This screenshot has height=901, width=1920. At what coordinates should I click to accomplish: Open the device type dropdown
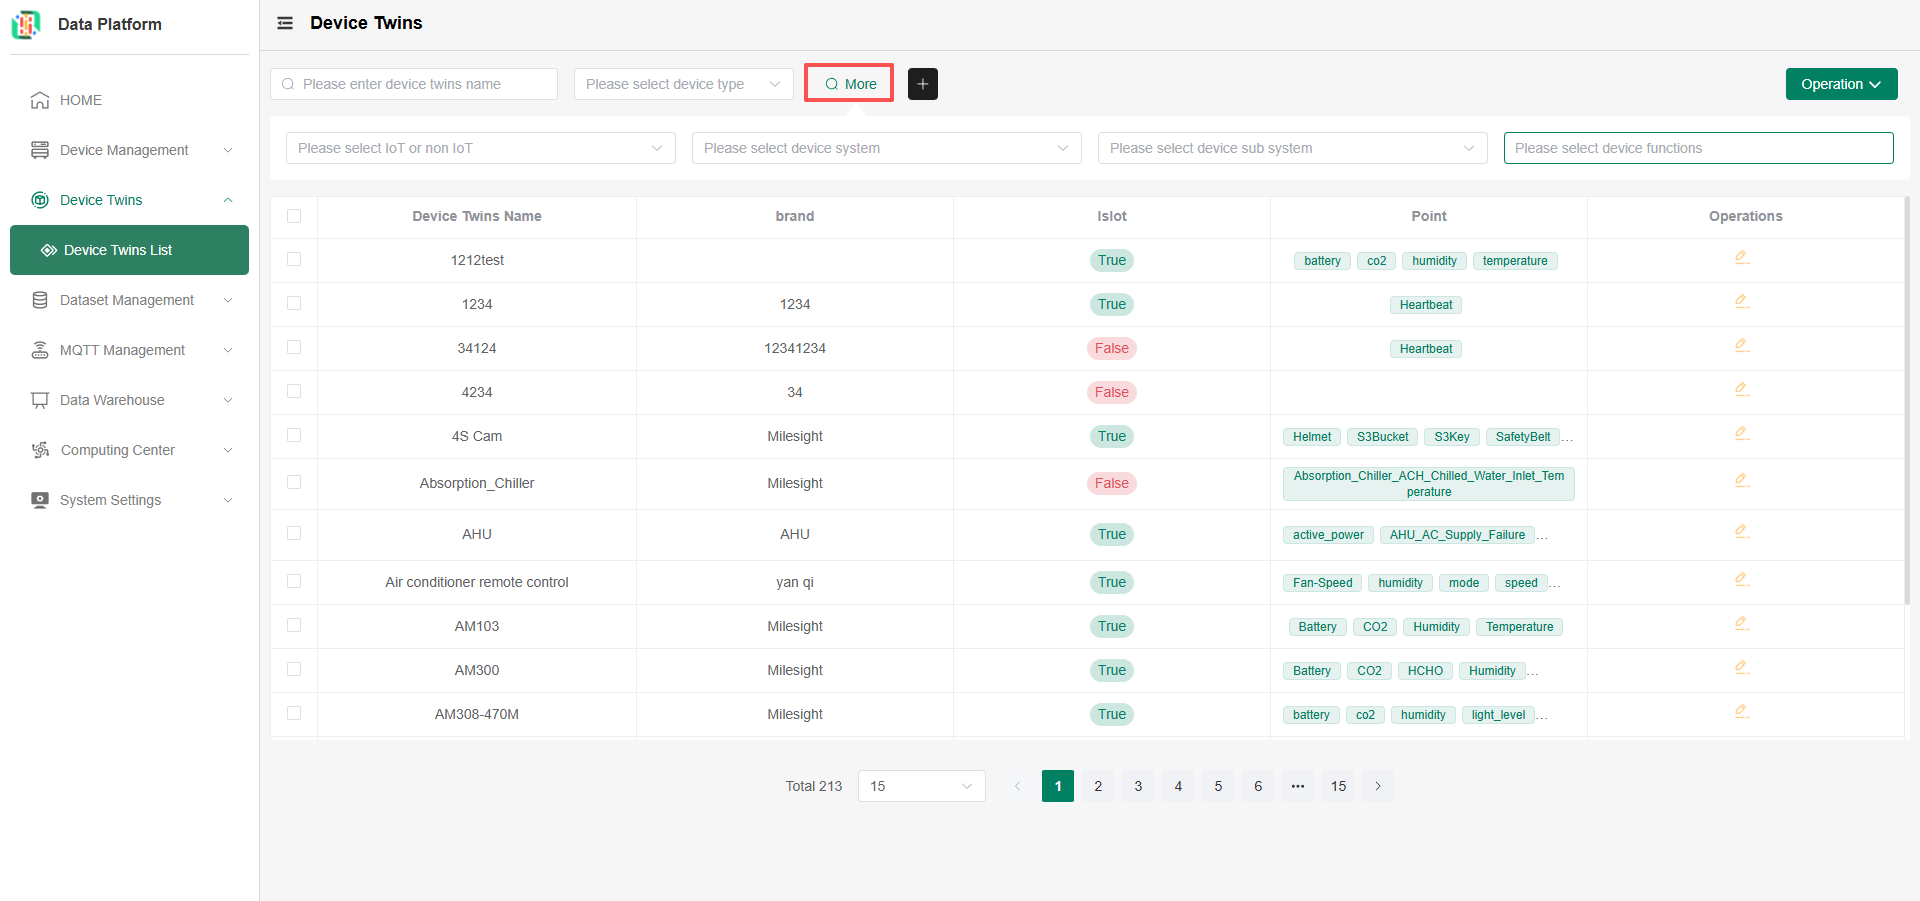point(683,84)
